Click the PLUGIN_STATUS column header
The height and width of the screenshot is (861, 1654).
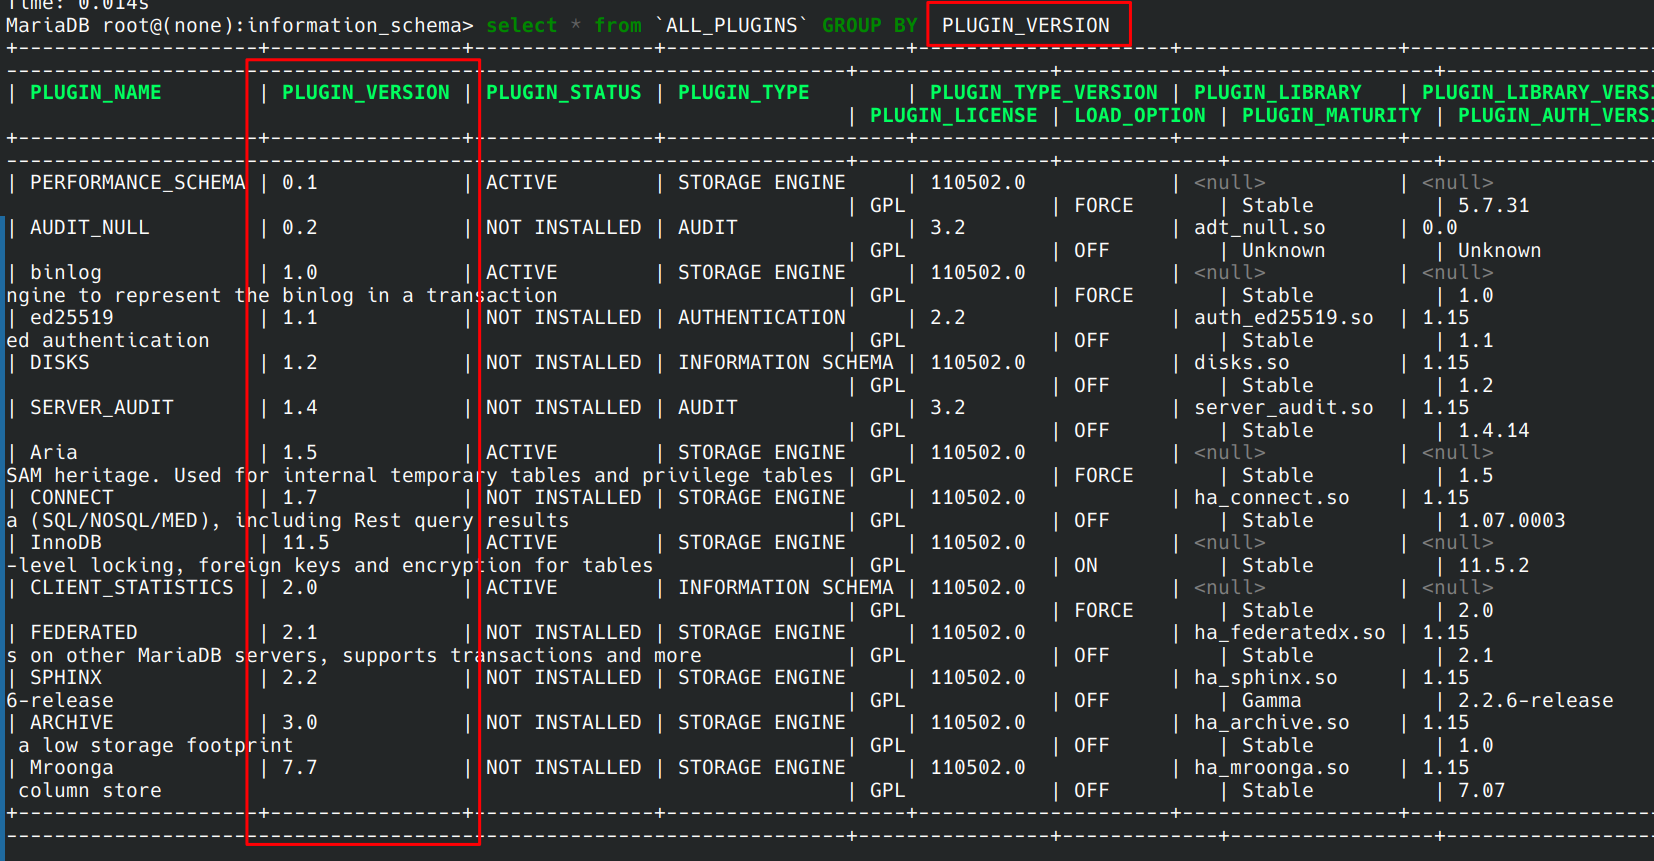(x=563, y=93)
